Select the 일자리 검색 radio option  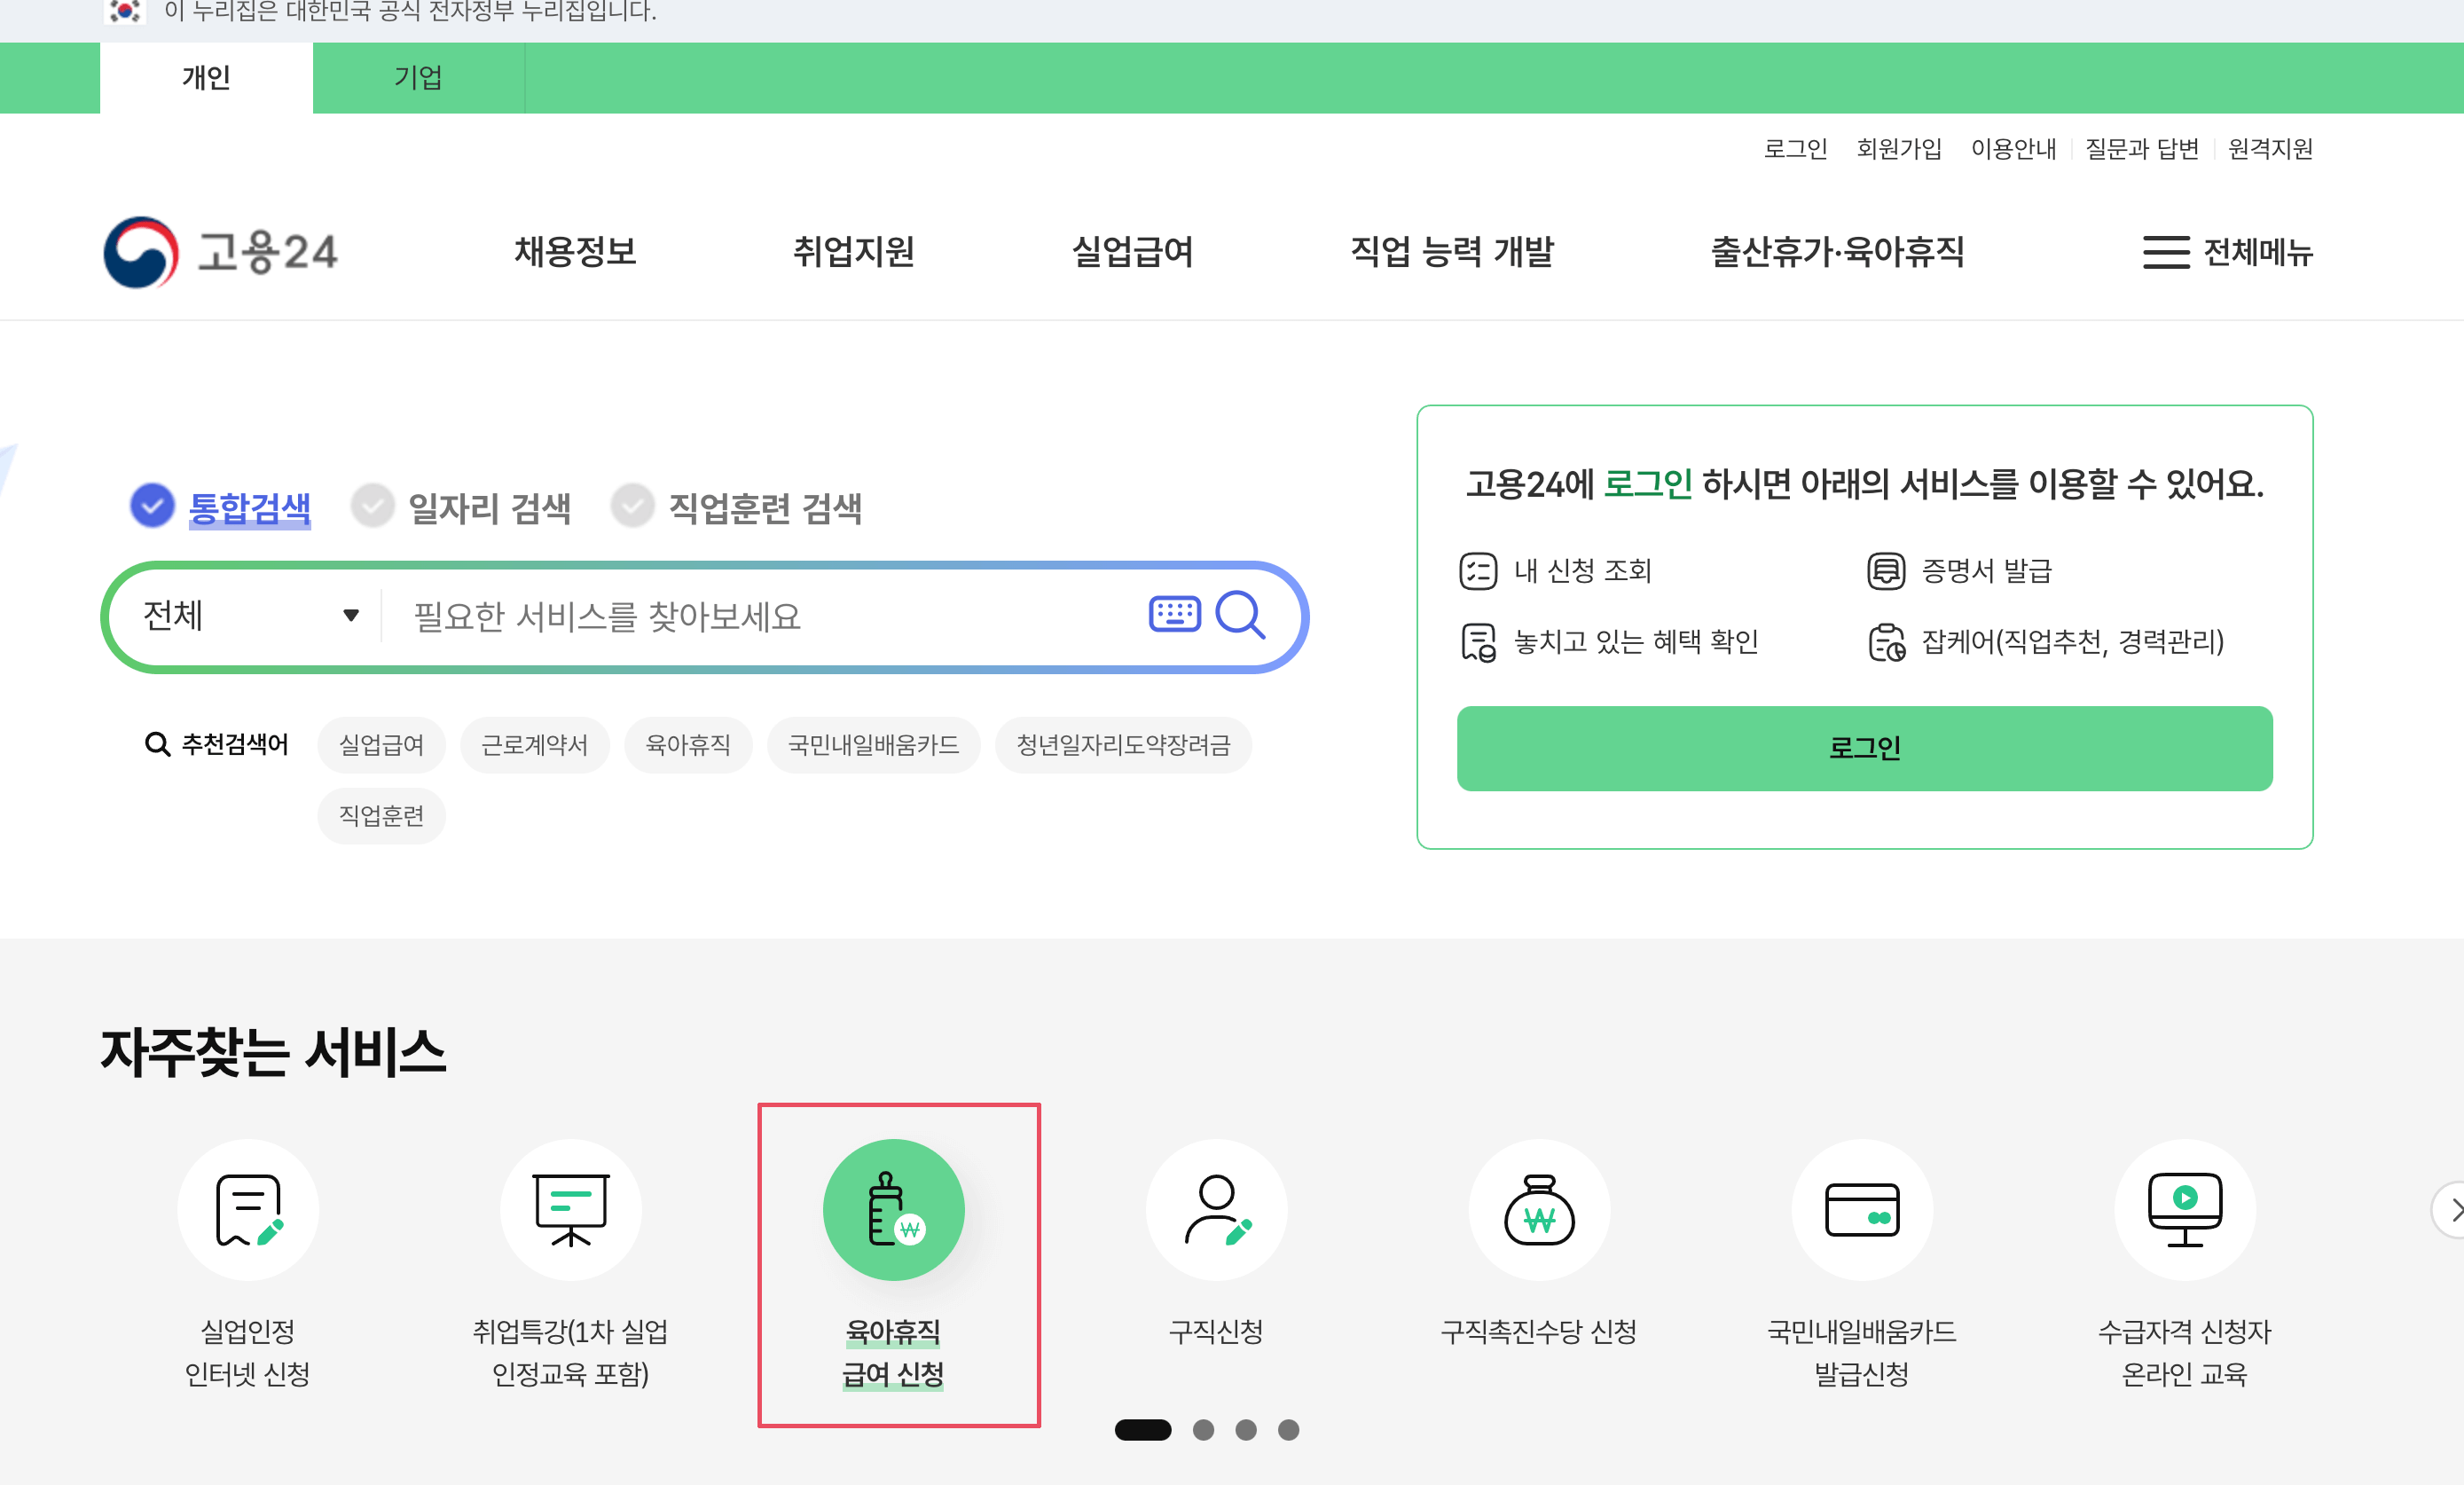coord(373,506)
